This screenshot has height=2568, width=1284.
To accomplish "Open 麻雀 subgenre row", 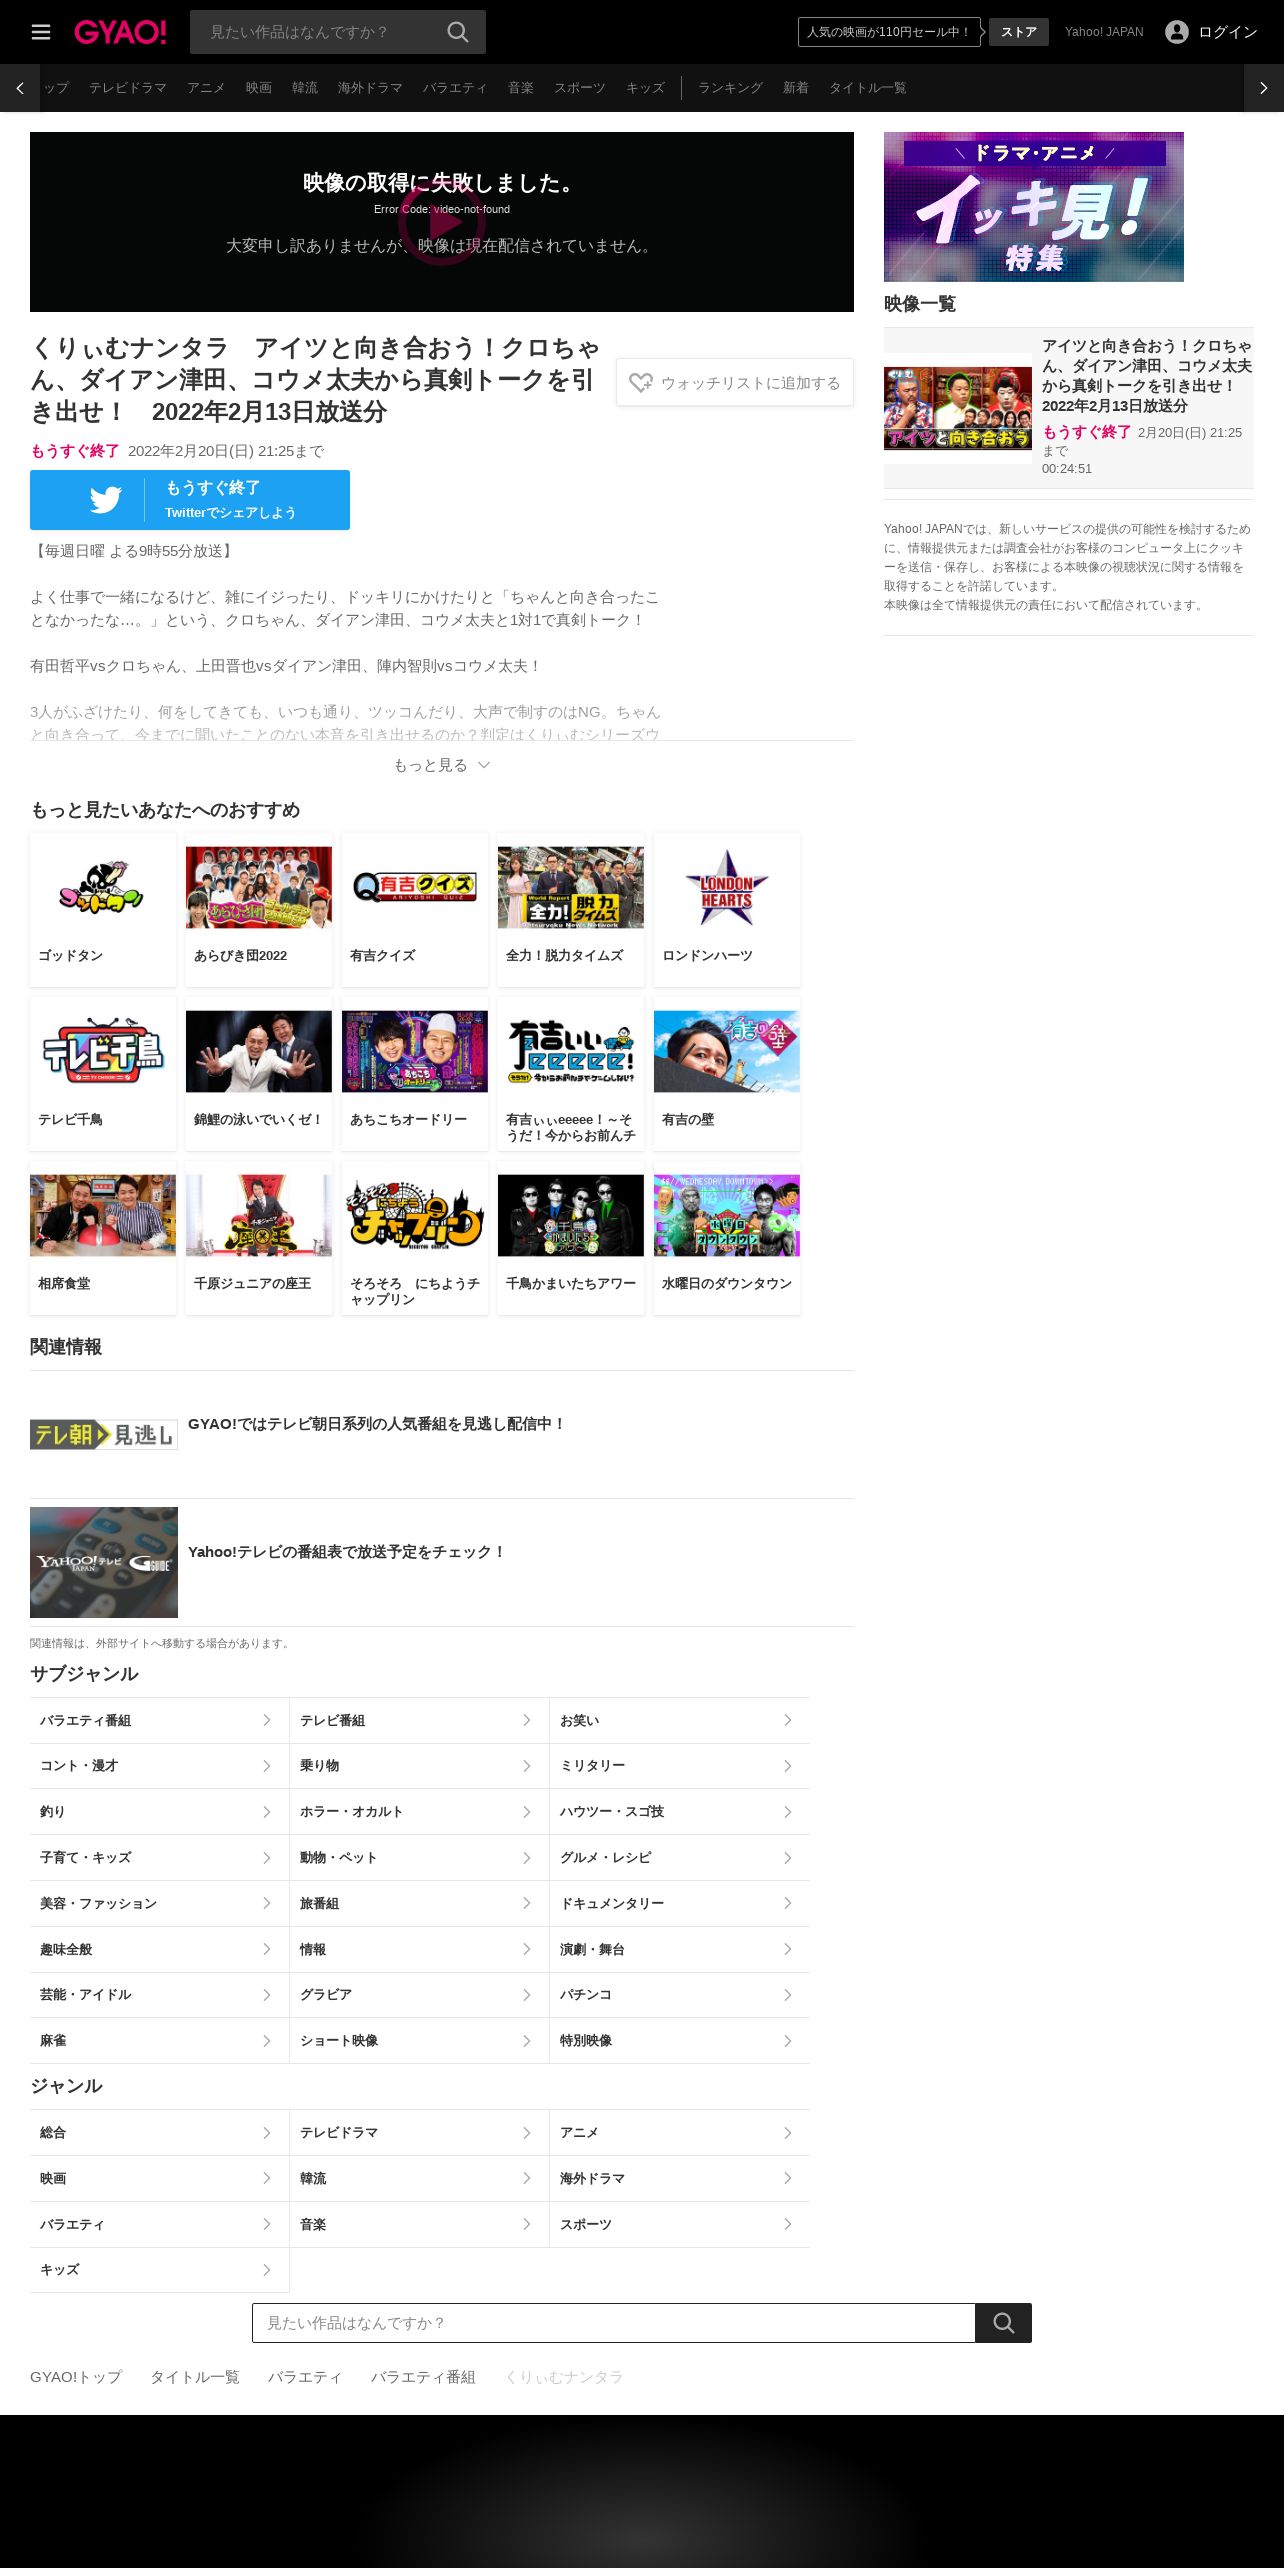I will [159, 2041].
